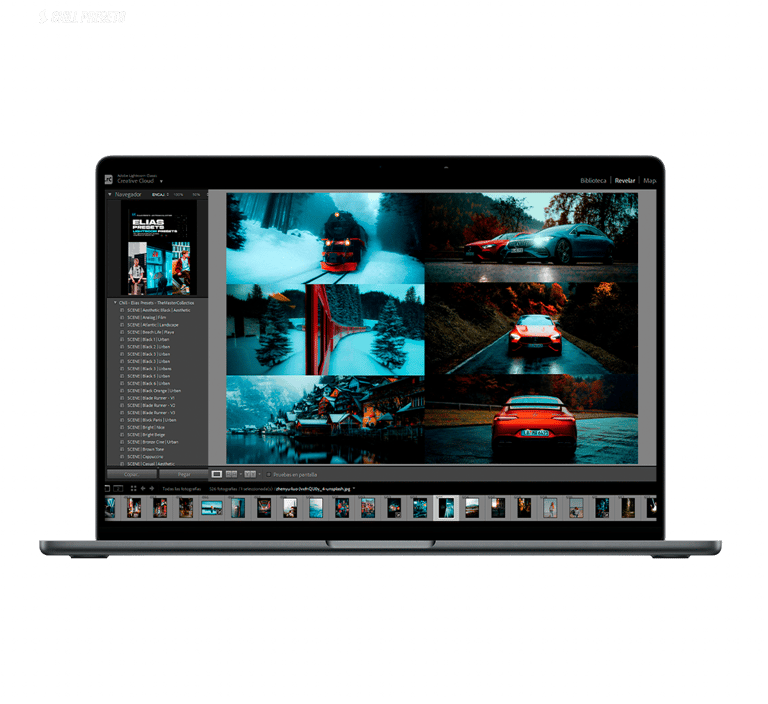Open the filmstrip filename dropdown arrow
768x704 pixels.
click(354, 489)
